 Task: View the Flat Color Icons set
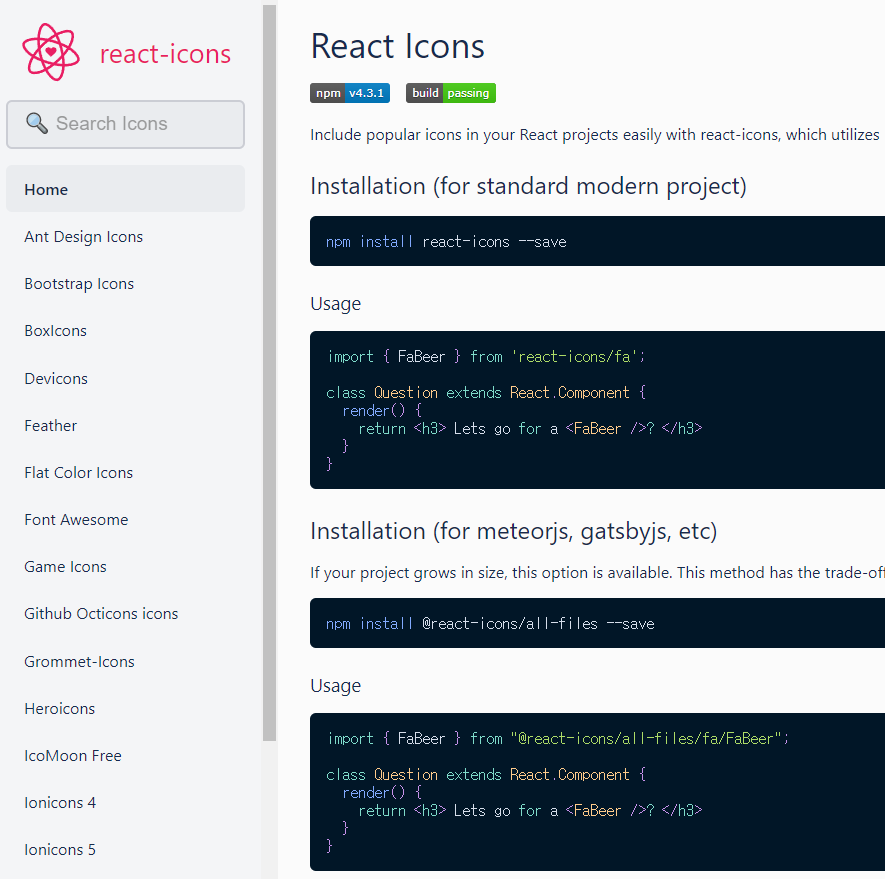(x=78, y=472)
